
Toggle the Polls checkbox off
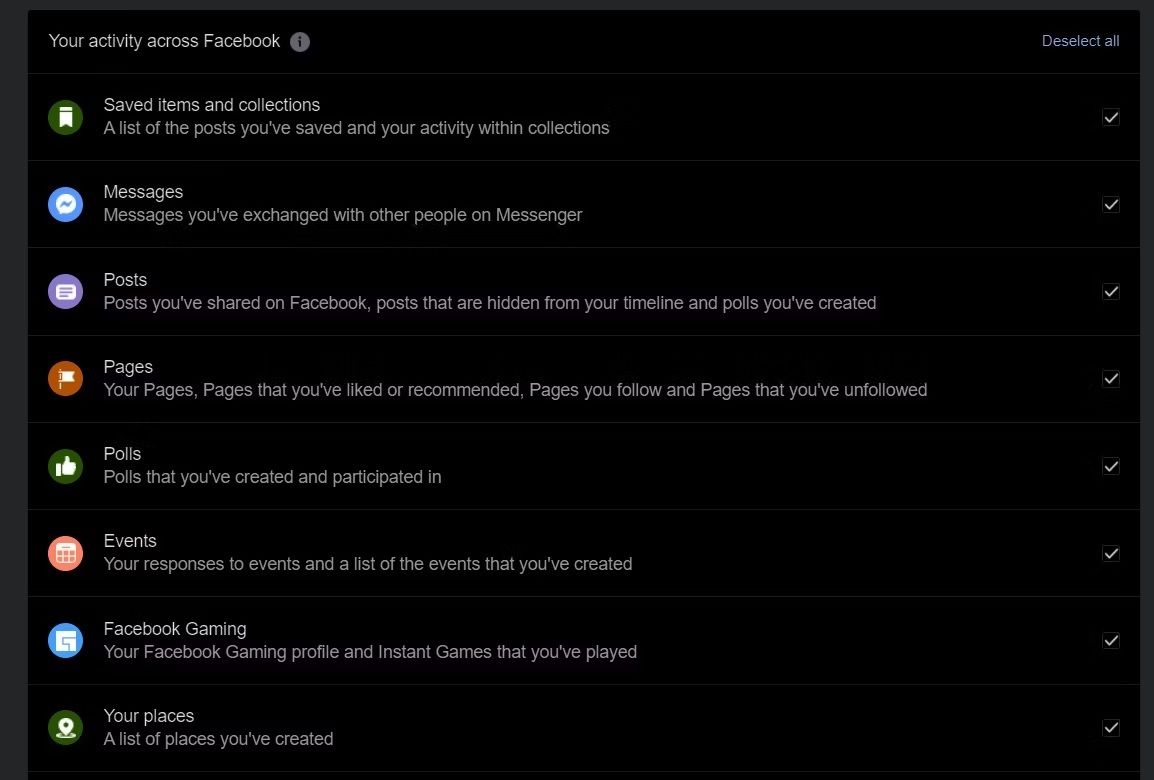1111,466
